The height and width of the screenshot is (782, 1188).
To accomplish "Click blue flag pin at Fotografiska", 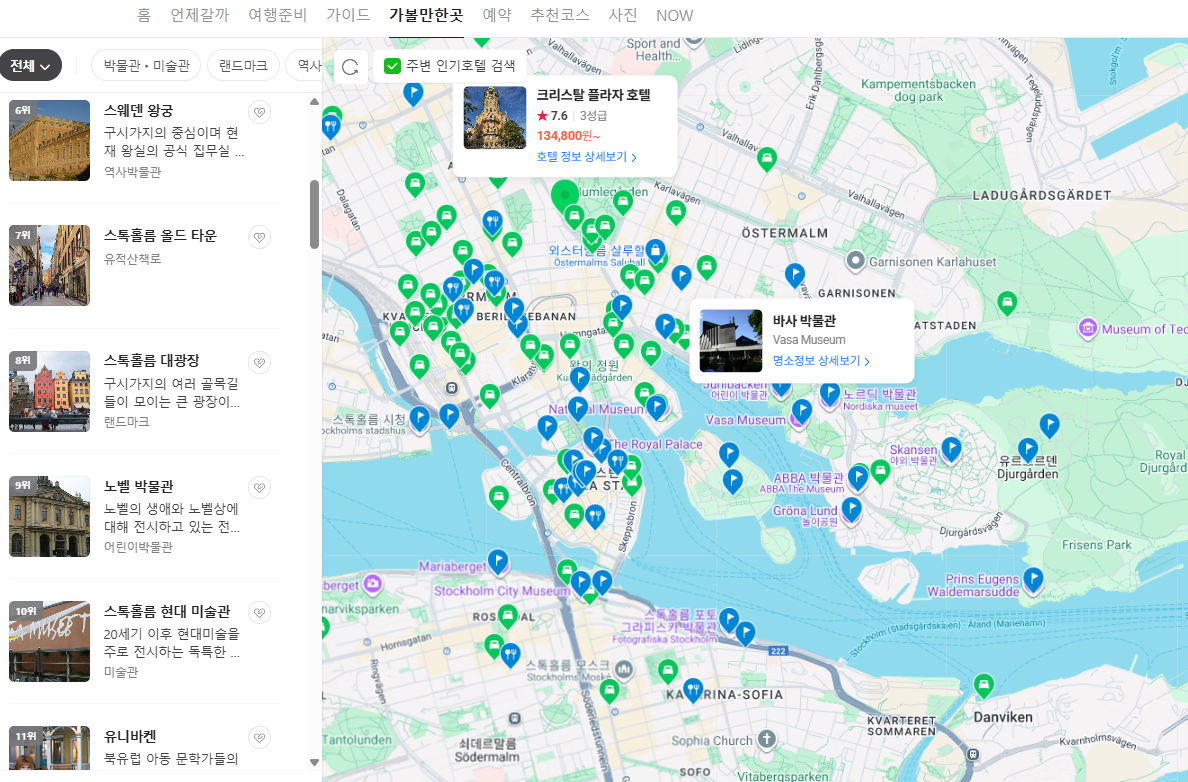I will tap(729, 620).
